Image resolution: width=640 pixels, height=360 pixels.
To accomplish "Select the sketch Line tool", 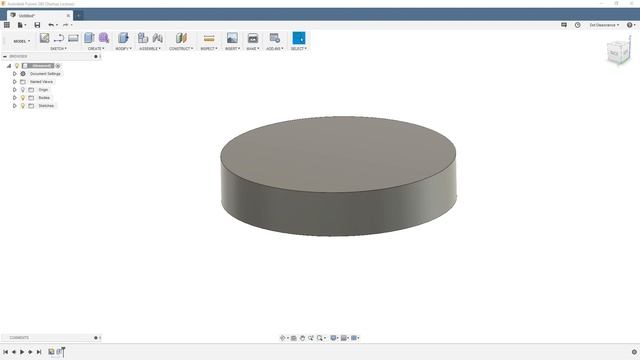I will (59, 38).
